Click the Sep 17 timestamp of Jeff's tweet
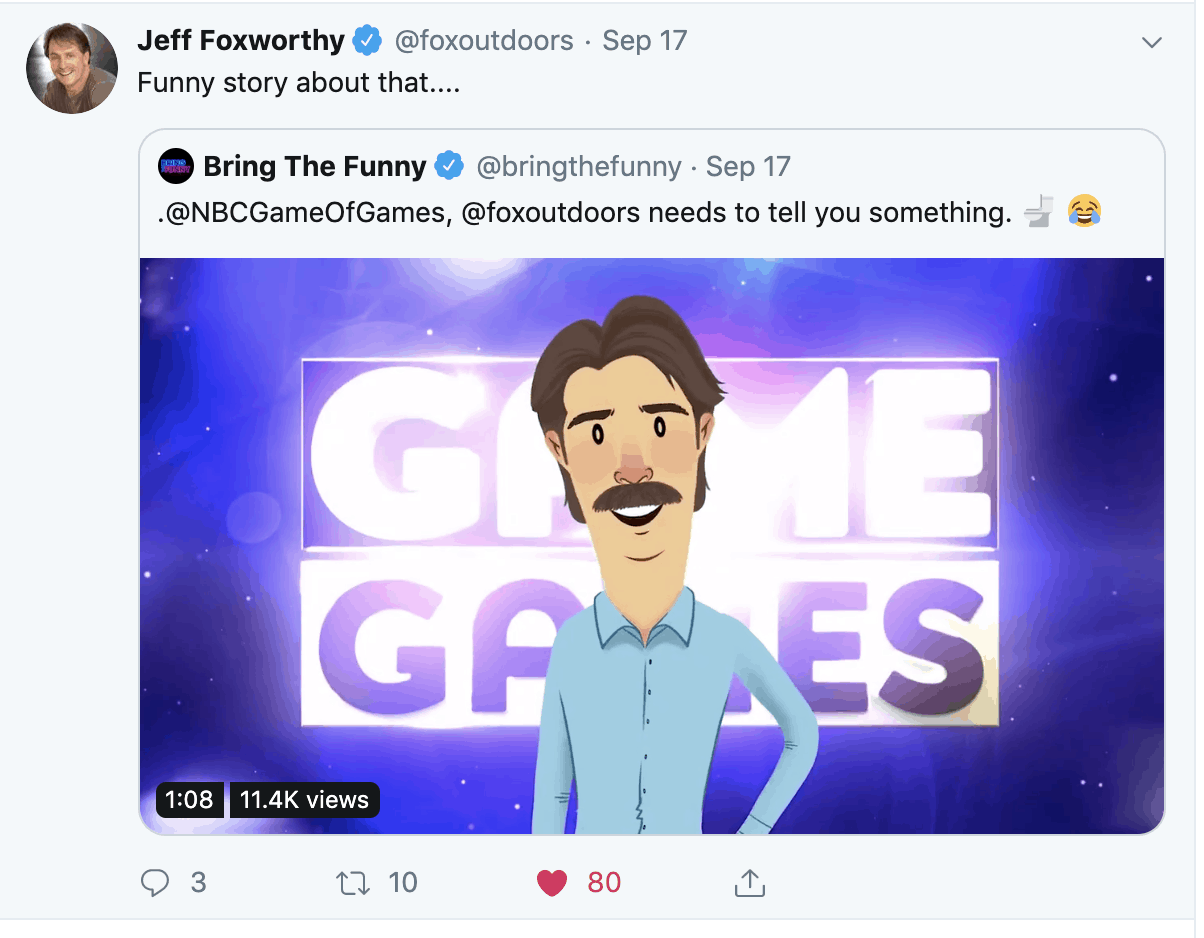 click(x=644, y=41)
